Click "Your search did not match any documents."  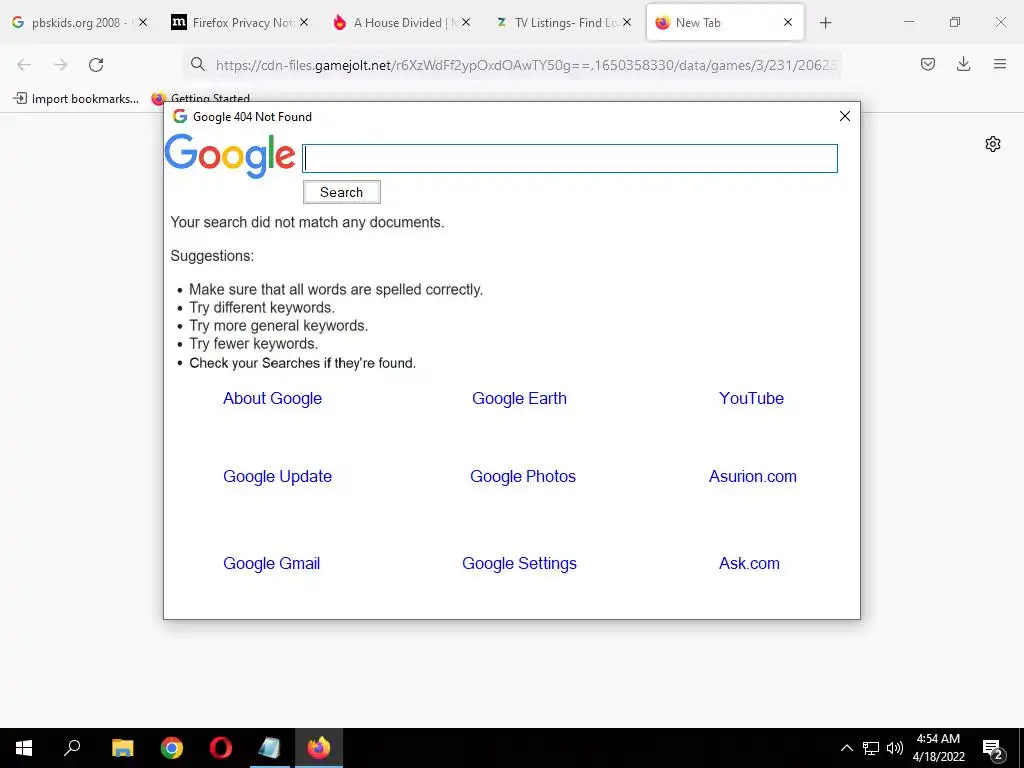308,223
